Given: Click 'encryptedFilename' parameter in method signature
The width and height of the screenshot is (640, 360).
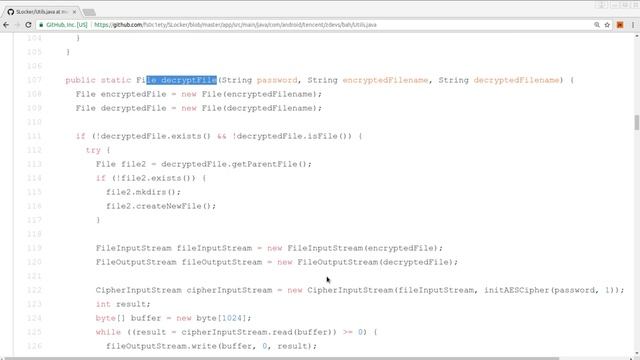Looking at the screenshot, I should coord(385,80).
